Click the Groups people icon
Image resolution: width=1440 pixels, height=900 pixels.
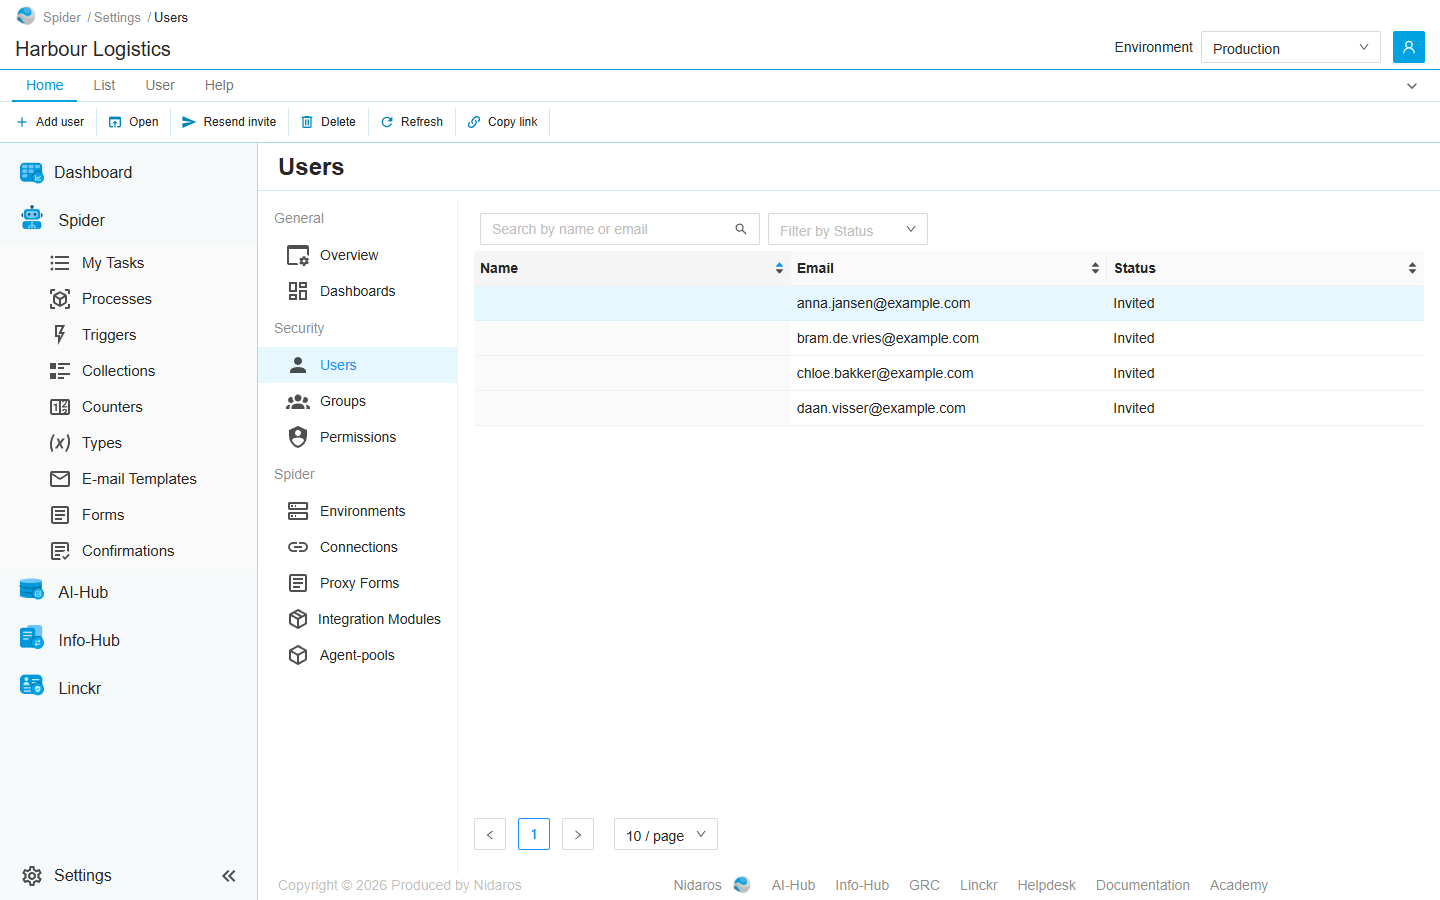(298, 402)
